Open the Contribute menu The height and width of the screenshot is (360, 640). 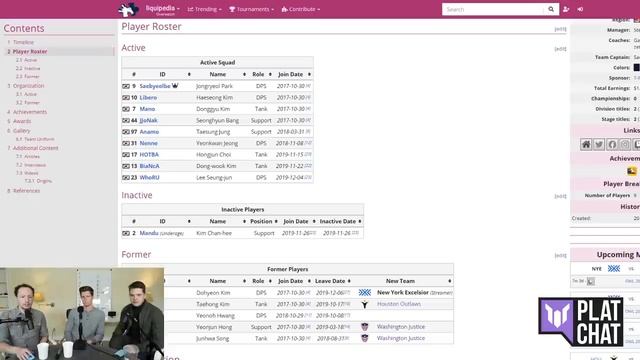[300, 9]
